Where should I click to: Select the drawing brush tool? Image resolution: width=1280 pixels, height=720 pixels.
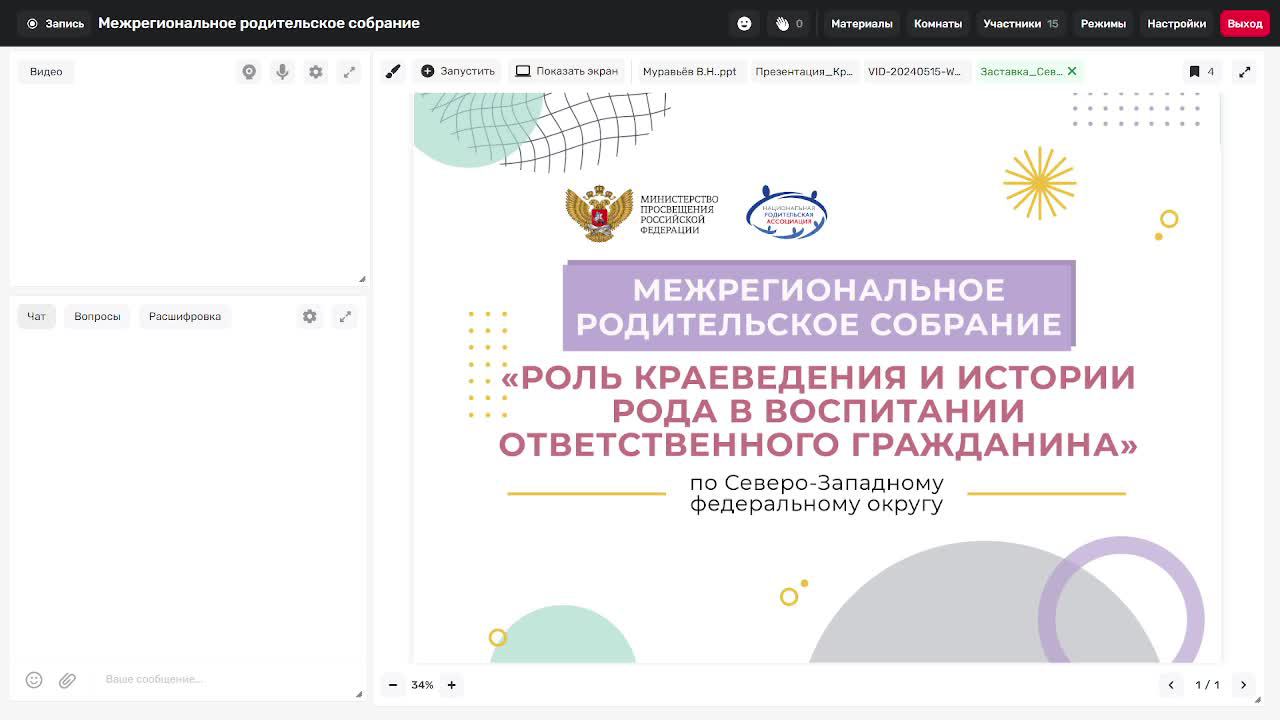coord(393,71)
